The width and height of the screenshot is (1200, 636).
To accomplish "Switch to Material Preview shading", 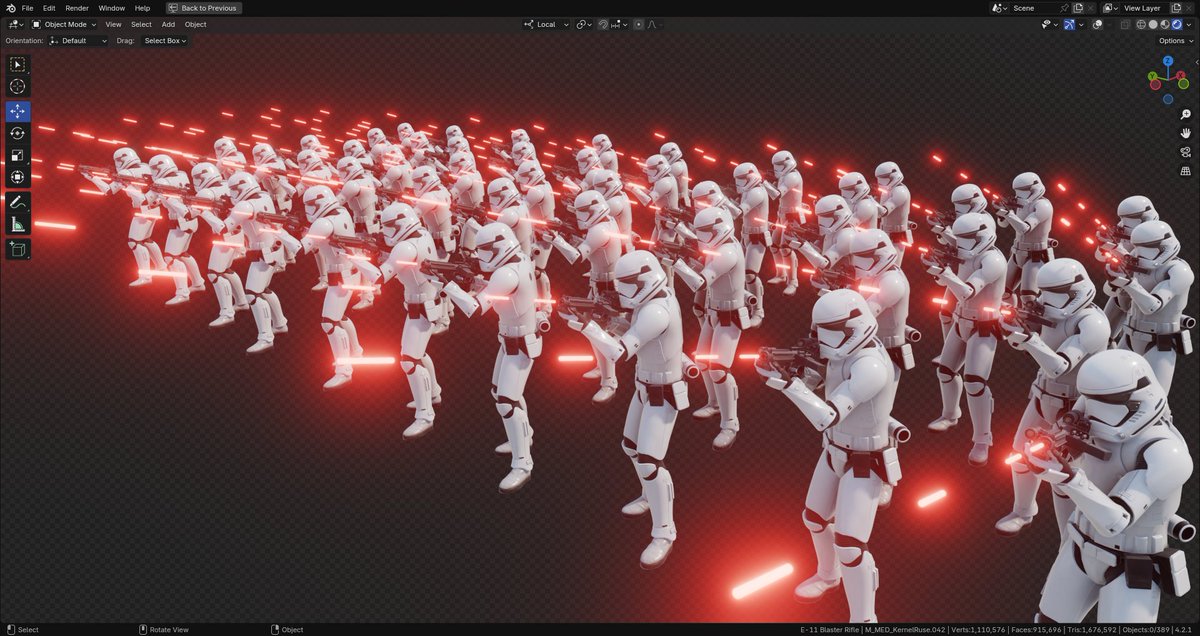I will coord(1165,24).
